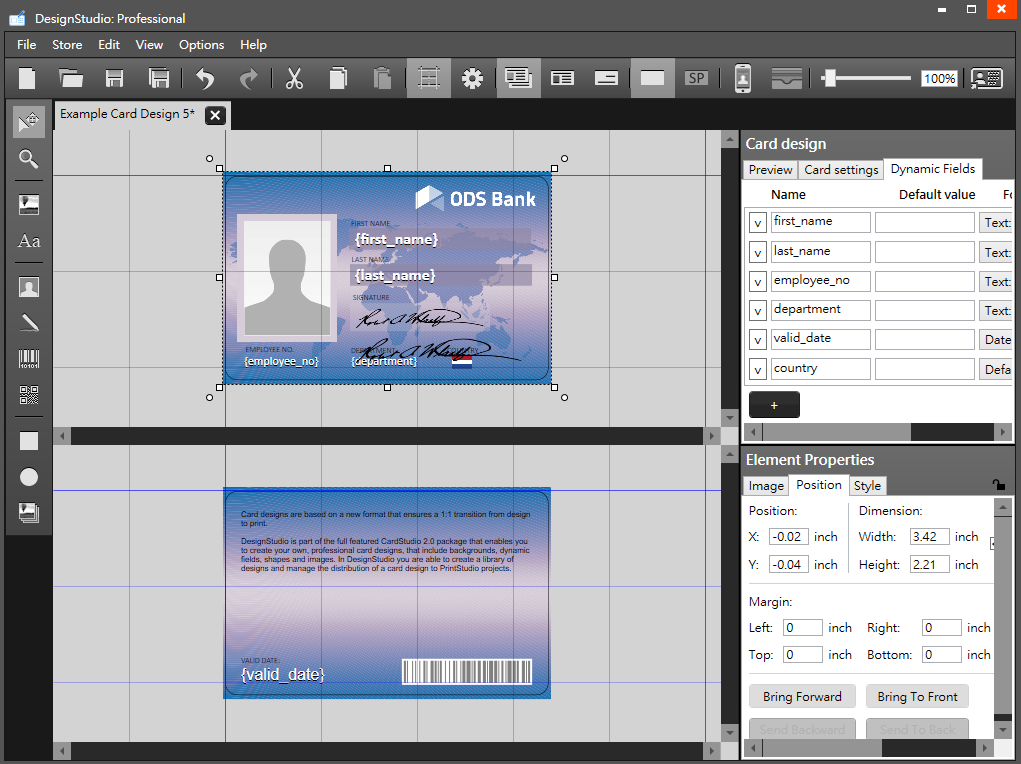
Task: Click the zoom slider handle in toolbar
Action: pyautogui.click(x=829, y=78)
